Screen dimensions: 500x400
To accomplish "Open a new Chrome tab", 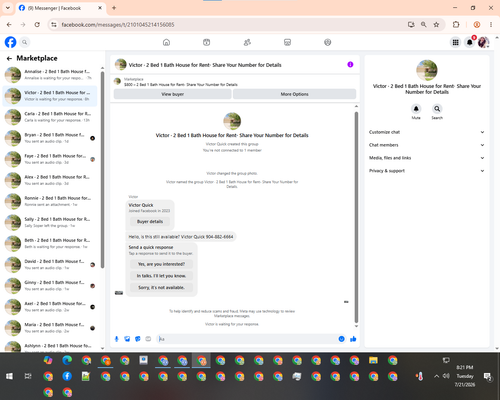I will pos(114,8).
